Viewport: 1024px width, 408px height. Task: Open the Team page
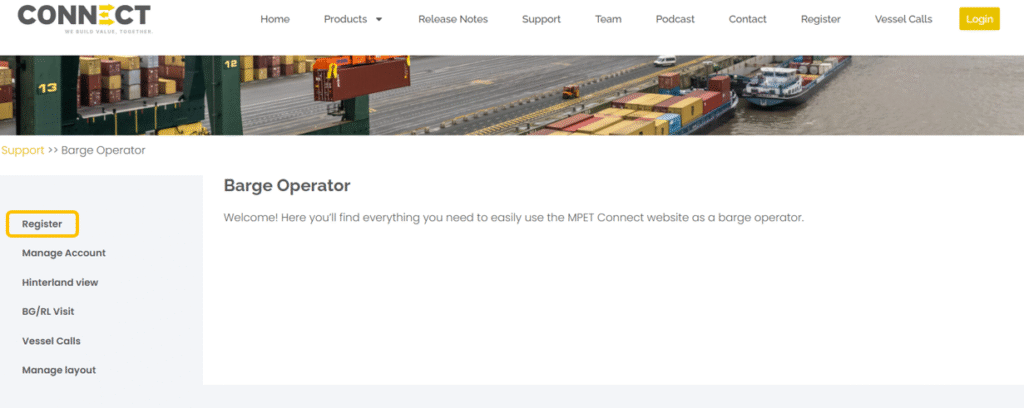608,19
